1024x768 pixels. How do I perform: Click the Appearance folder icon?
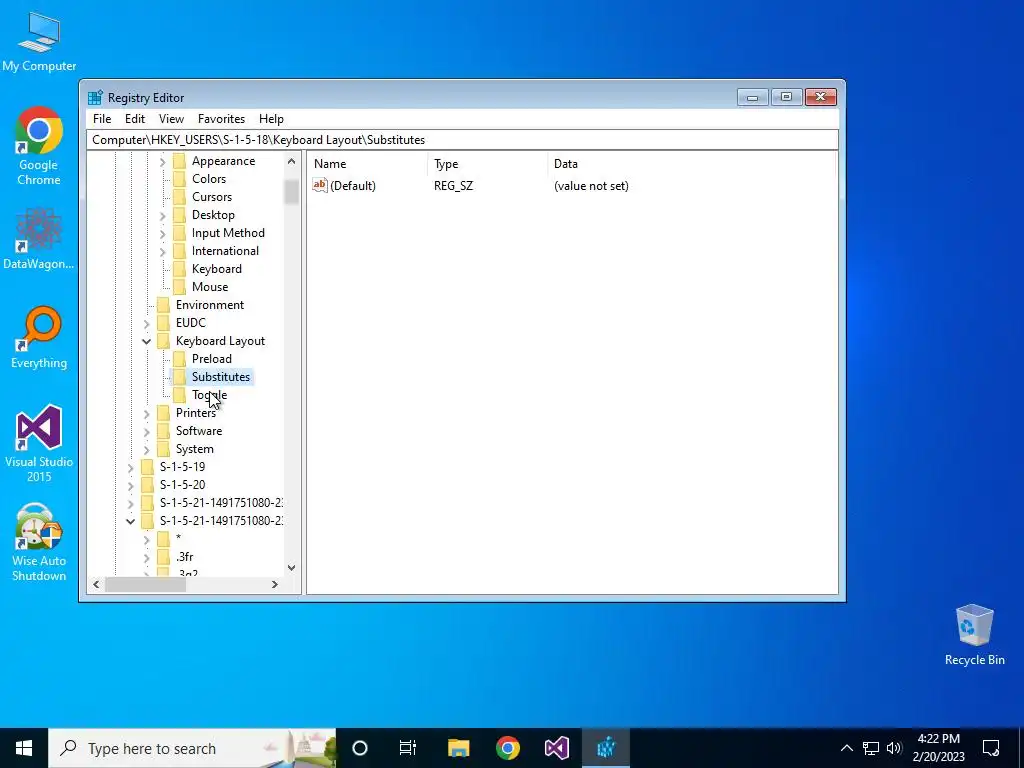click(180, 161)
